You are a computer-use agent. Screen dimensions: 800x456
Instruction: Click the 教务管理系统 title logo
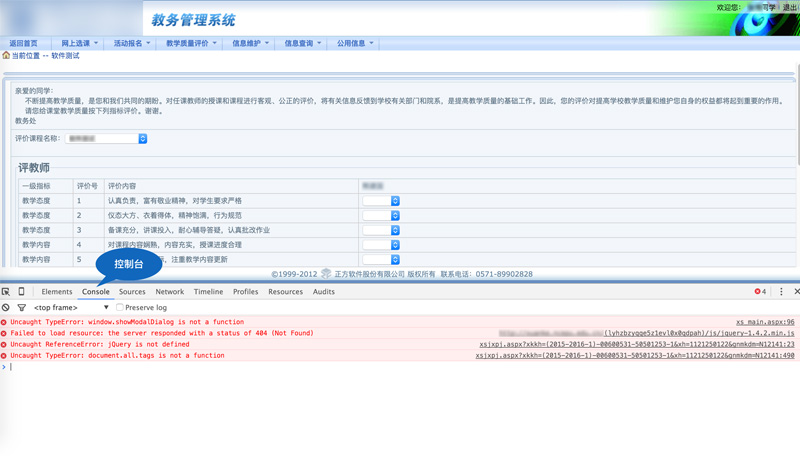click(193, 20)
